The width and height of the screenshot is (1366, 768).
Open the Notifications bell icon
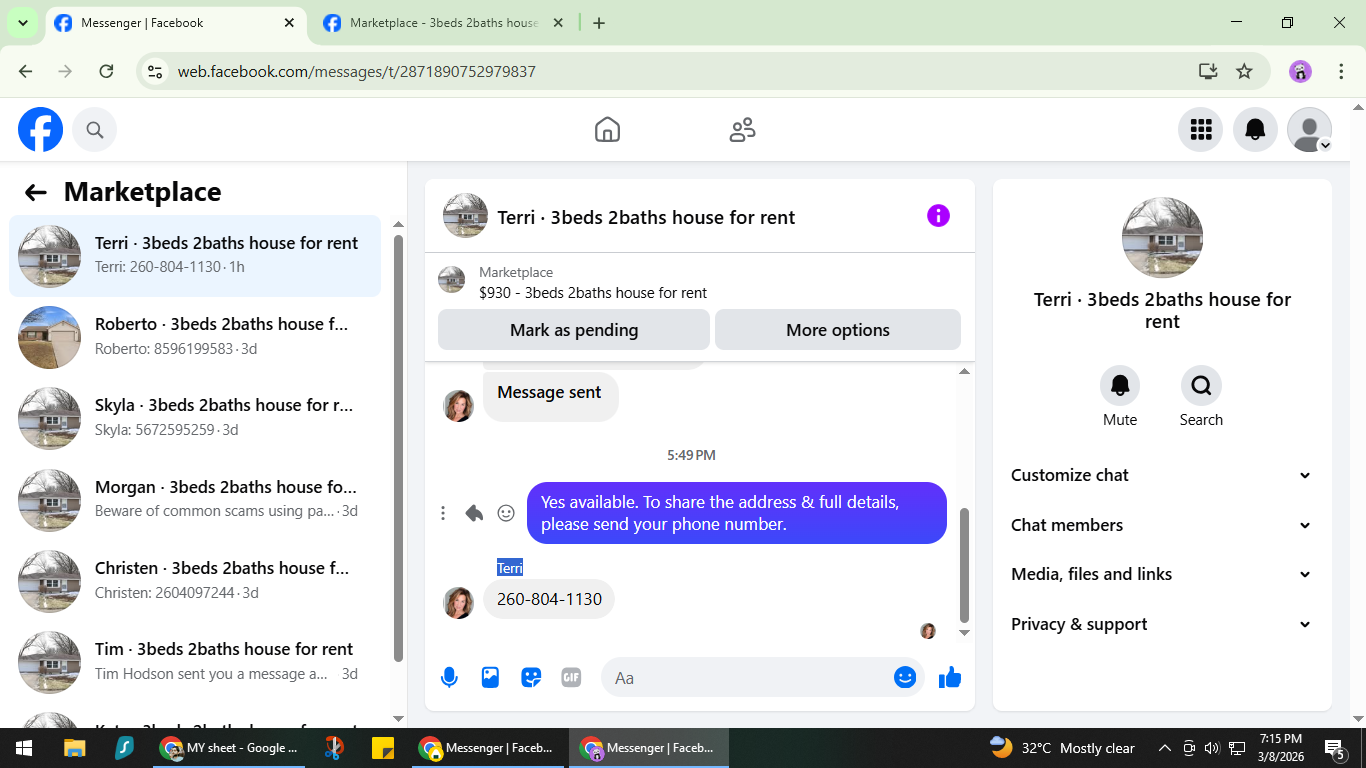tap(1255, 129)
